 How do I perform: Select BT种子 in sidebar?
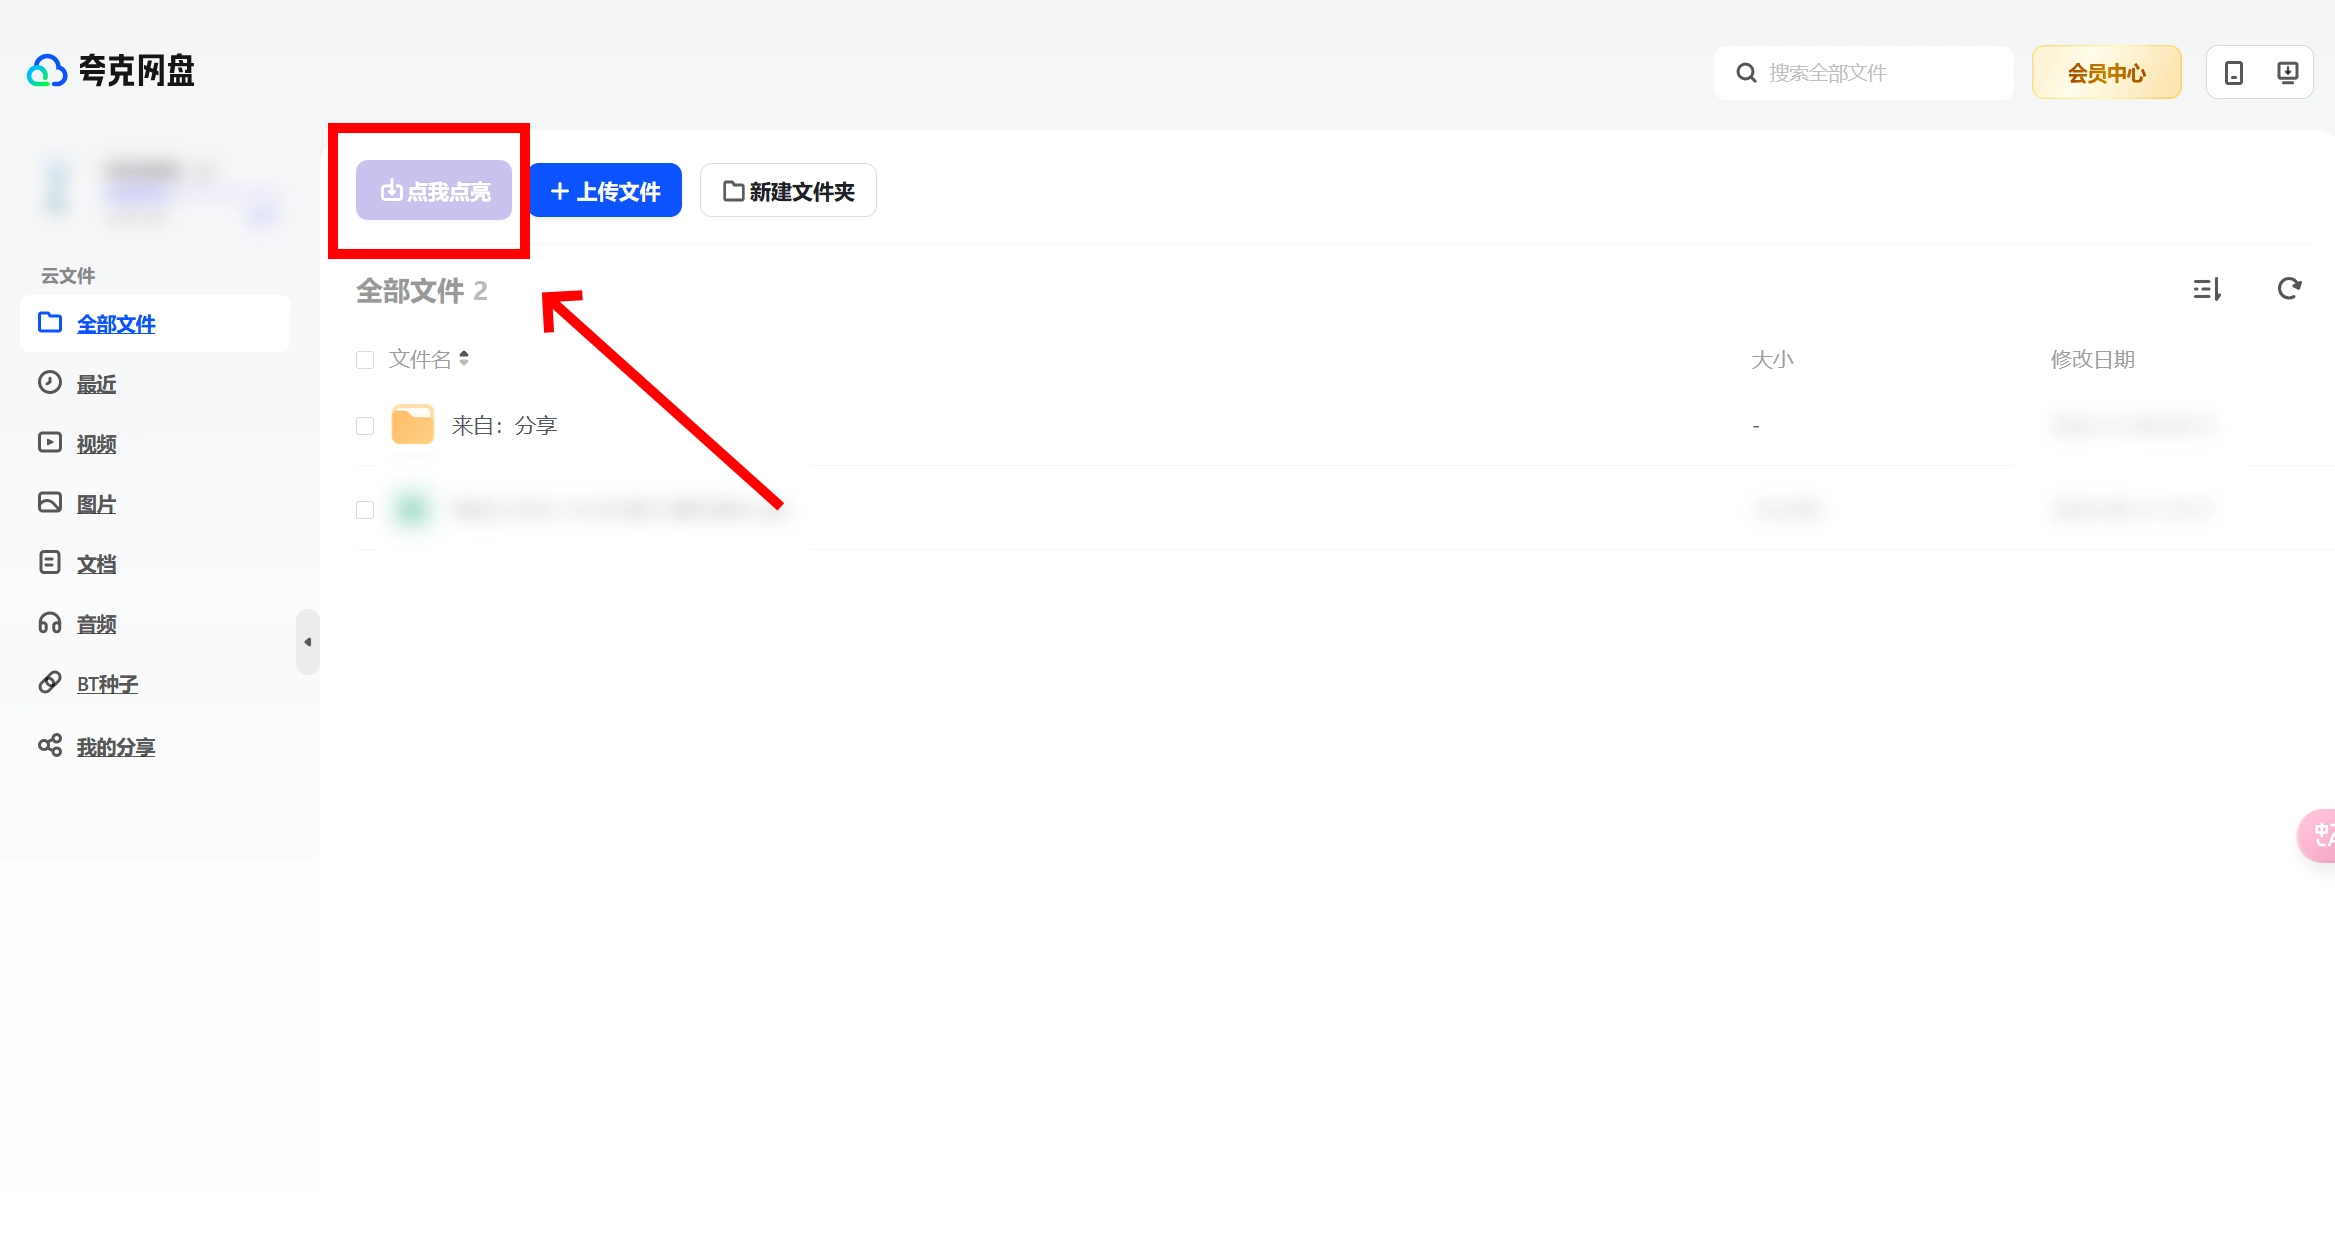[107, 684]
